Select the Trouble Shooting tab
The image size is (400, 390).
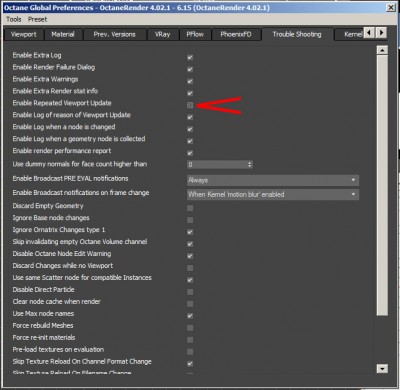(297, 34)
